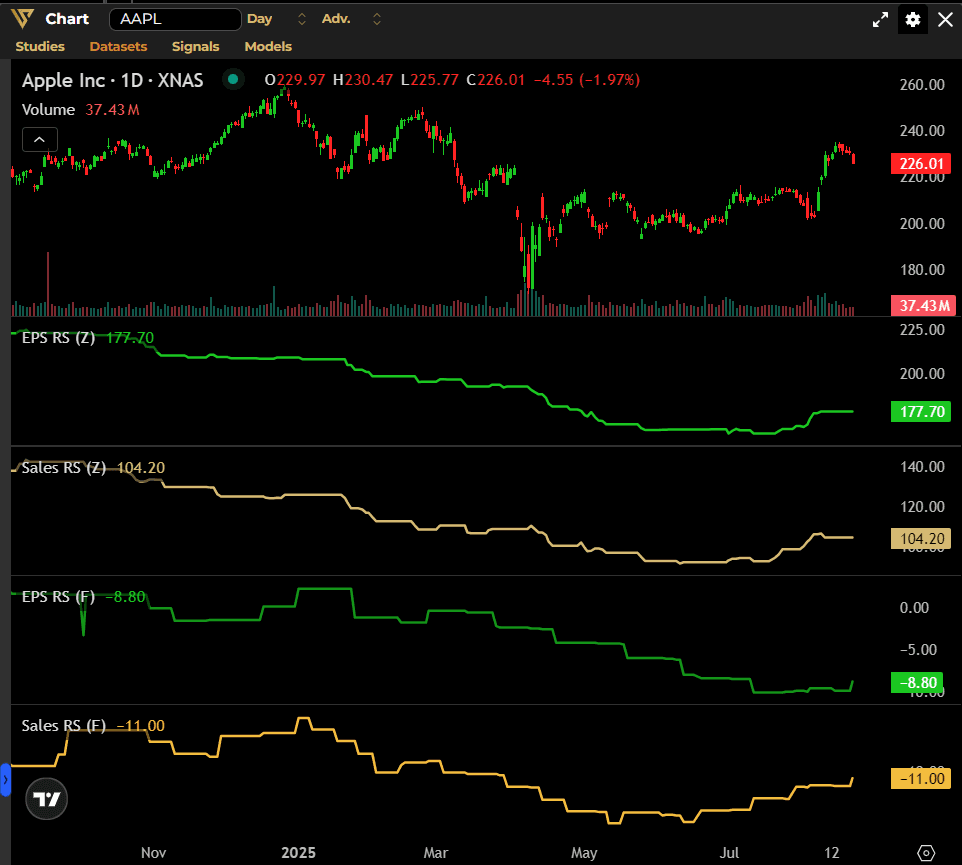This screenshot has height=865, width=962.
Task: Click the 0.00 EPS RS (F) axis label
Action: (914, 608)
